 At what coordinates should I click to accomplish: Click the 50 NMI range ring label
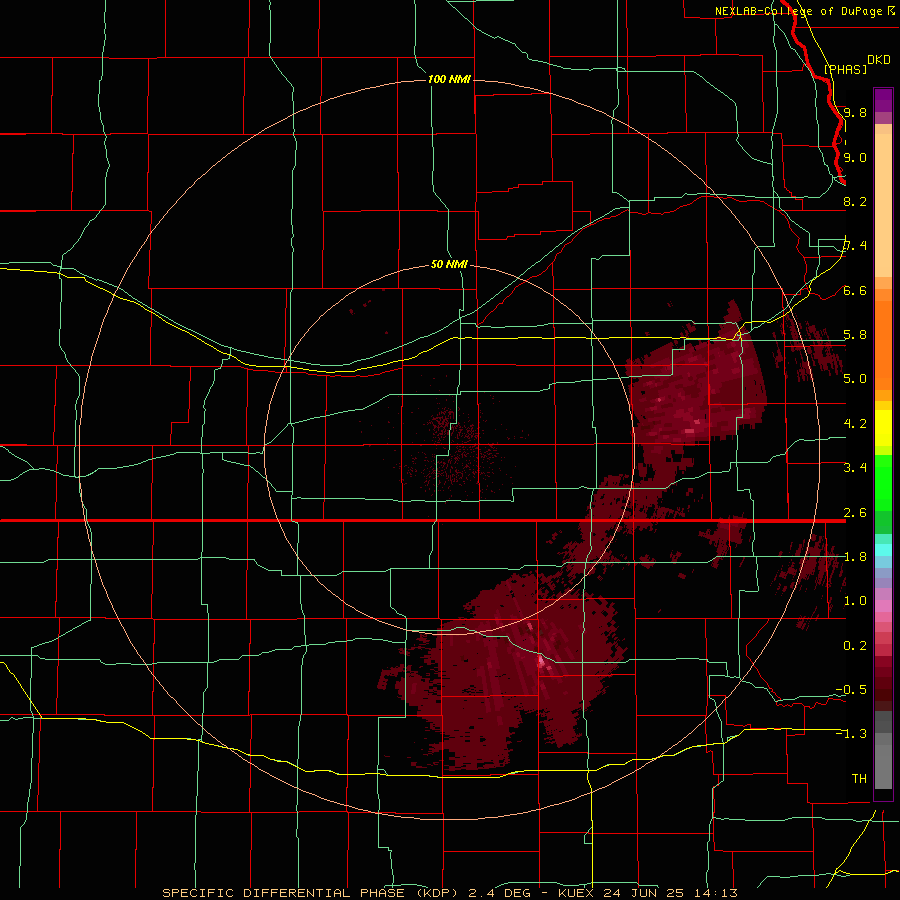(449, 264)
